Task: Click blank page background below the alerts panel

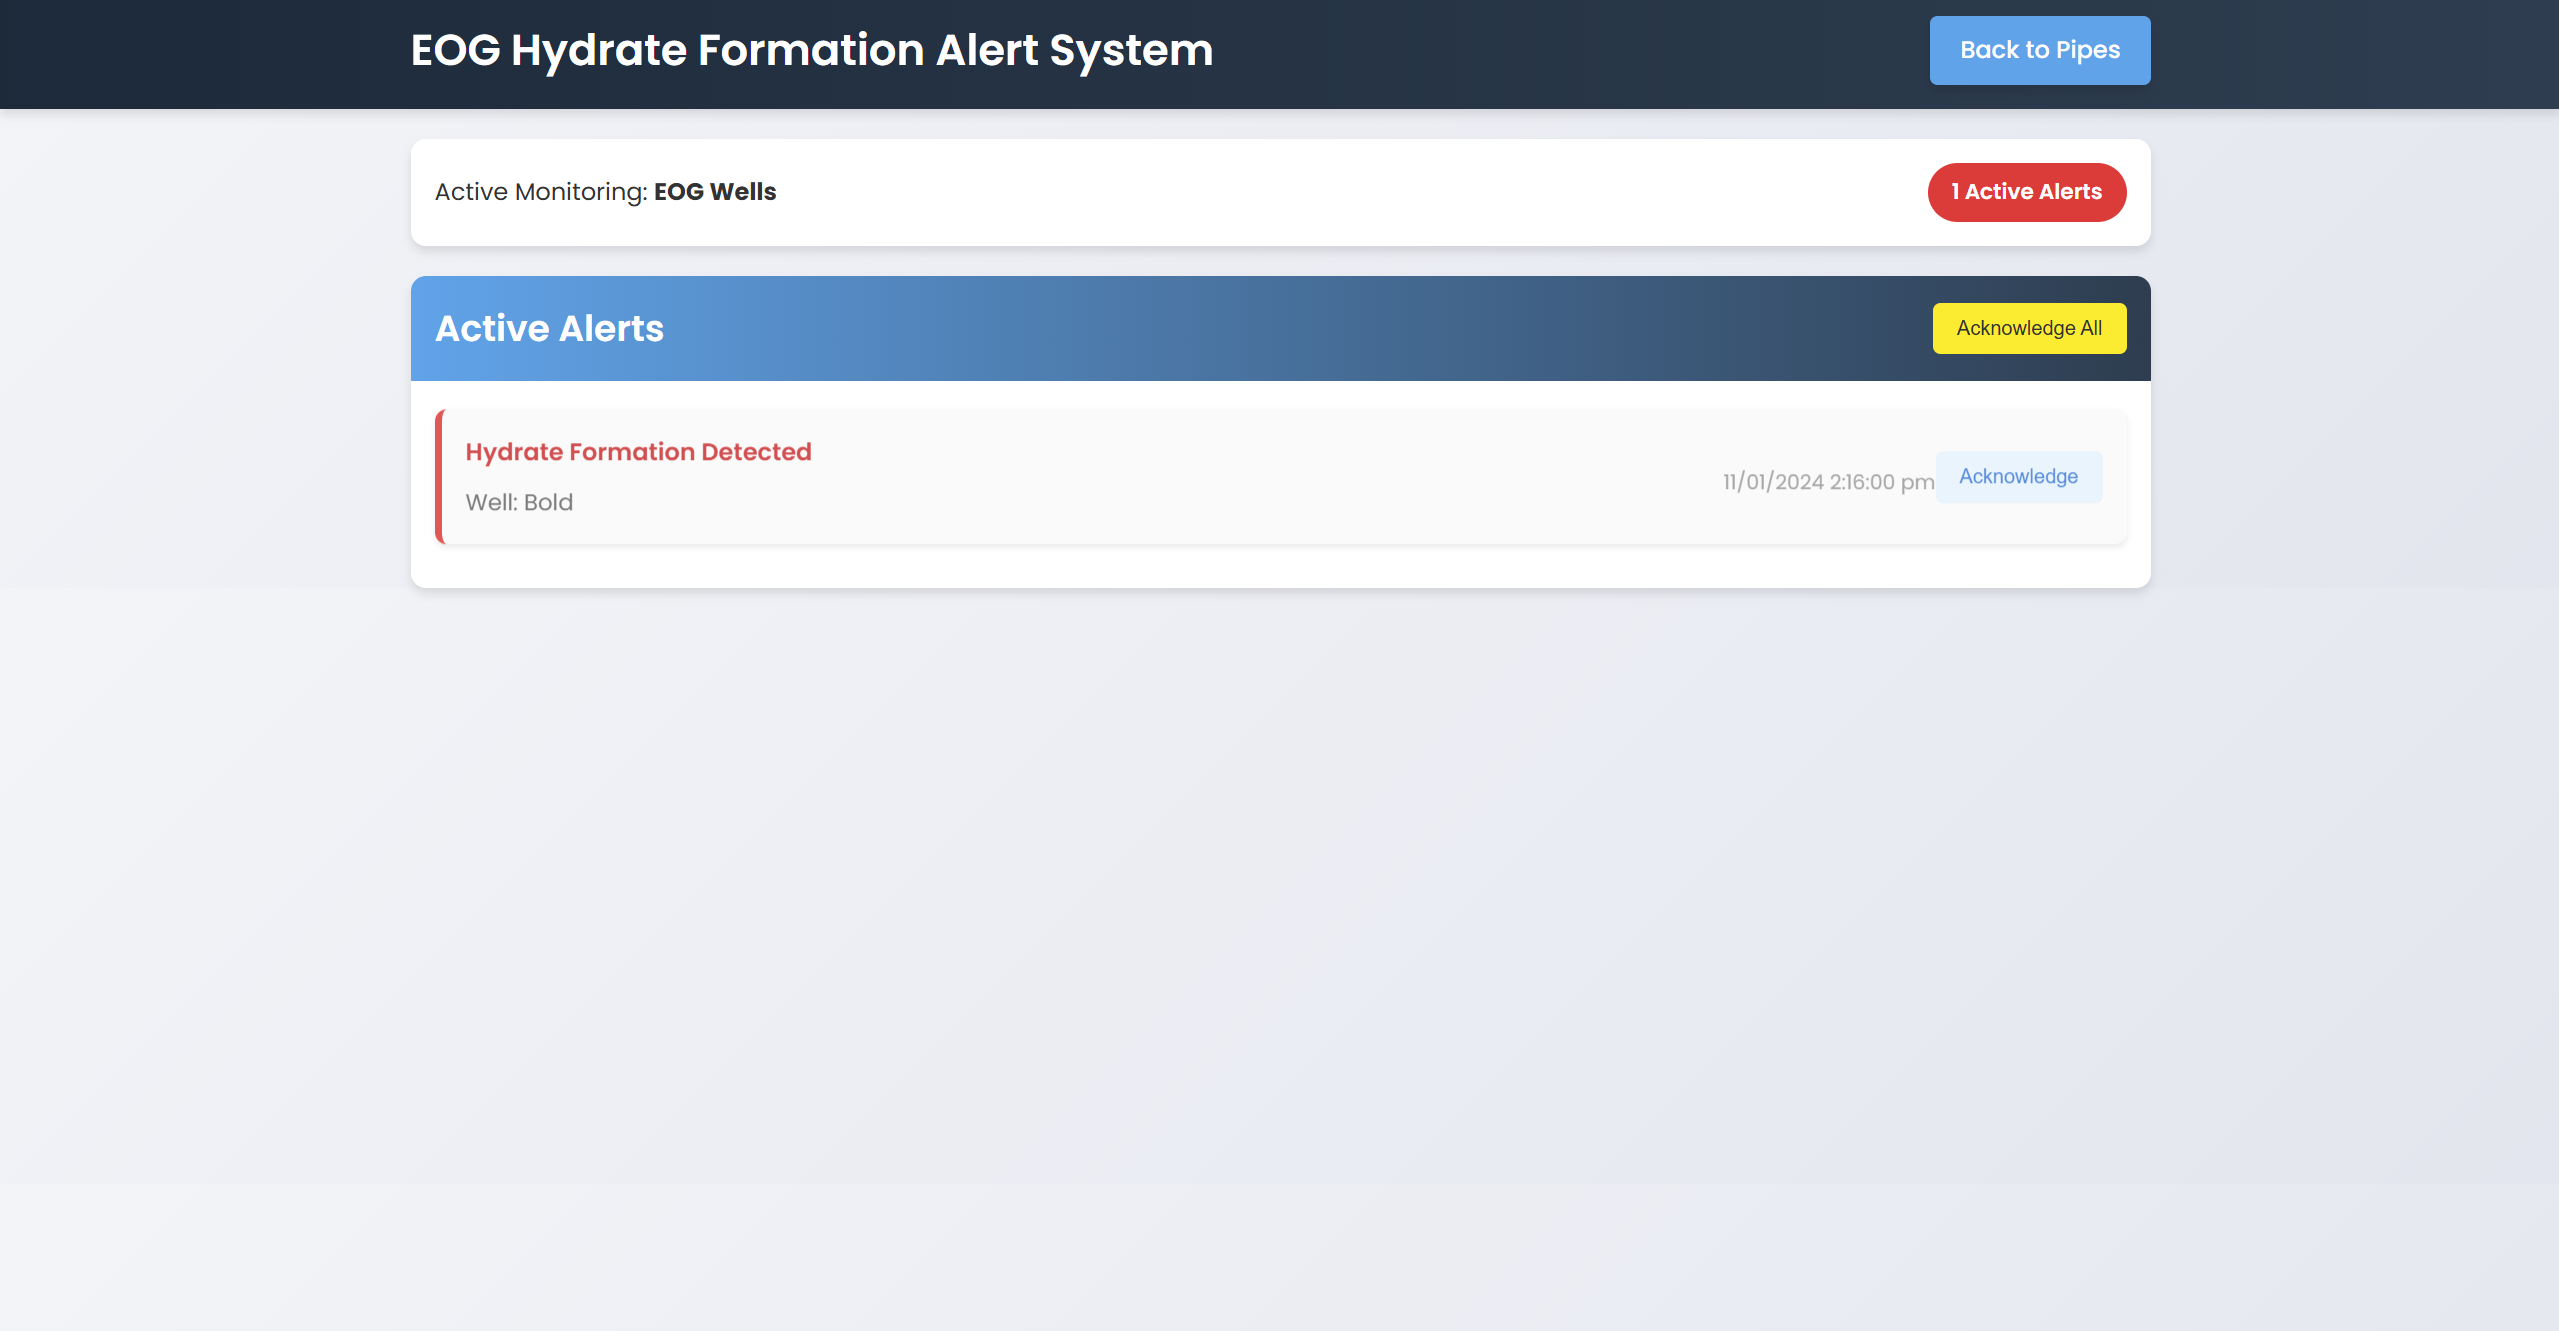Action: (1280, 900)
